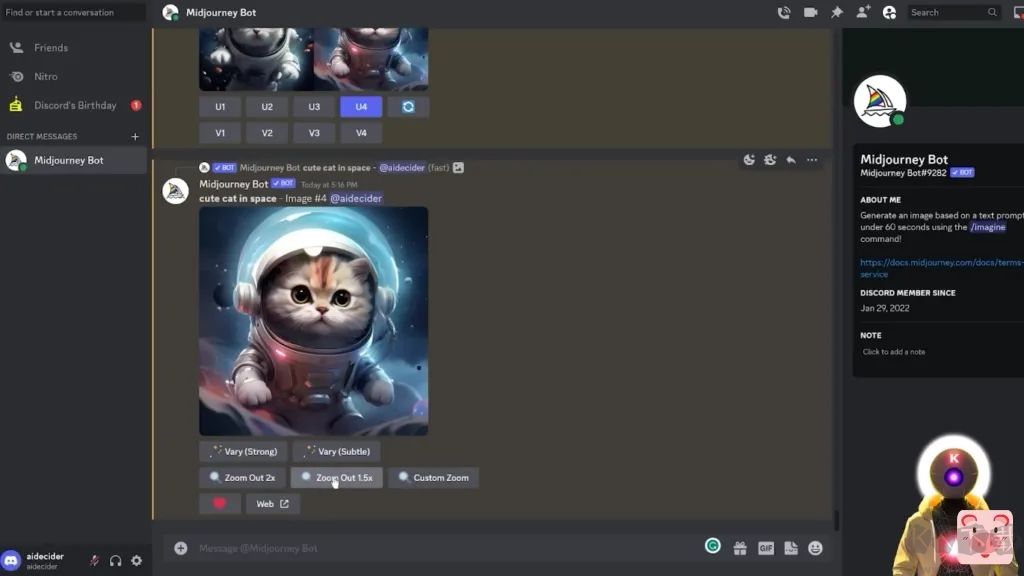Screen dimensions: 1024x576
Task: Open the gift Nitro icon
Action: [740, 548]
